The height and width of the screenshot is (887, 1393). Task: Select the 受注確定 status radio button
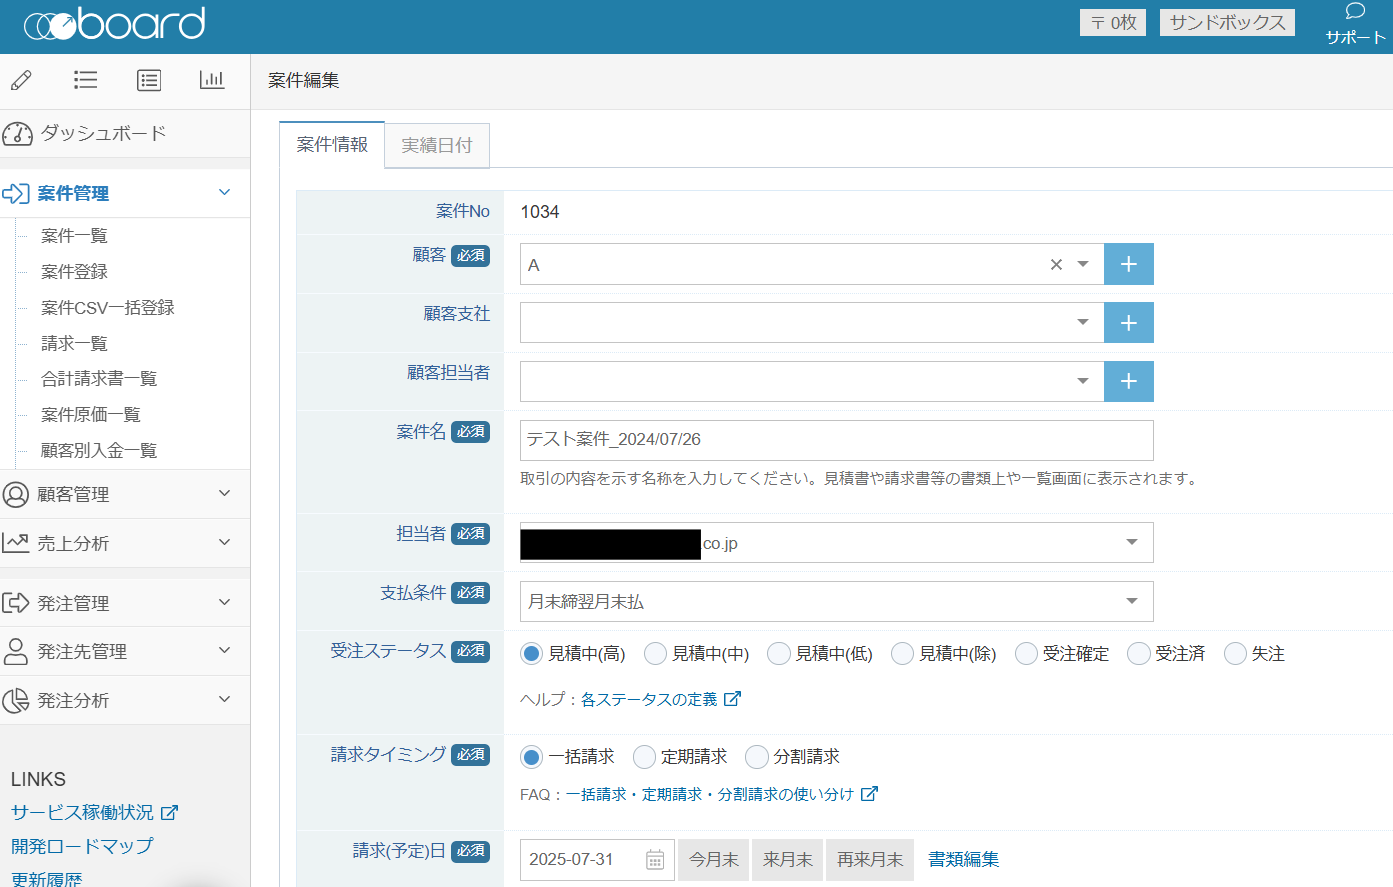[1026, 654]
